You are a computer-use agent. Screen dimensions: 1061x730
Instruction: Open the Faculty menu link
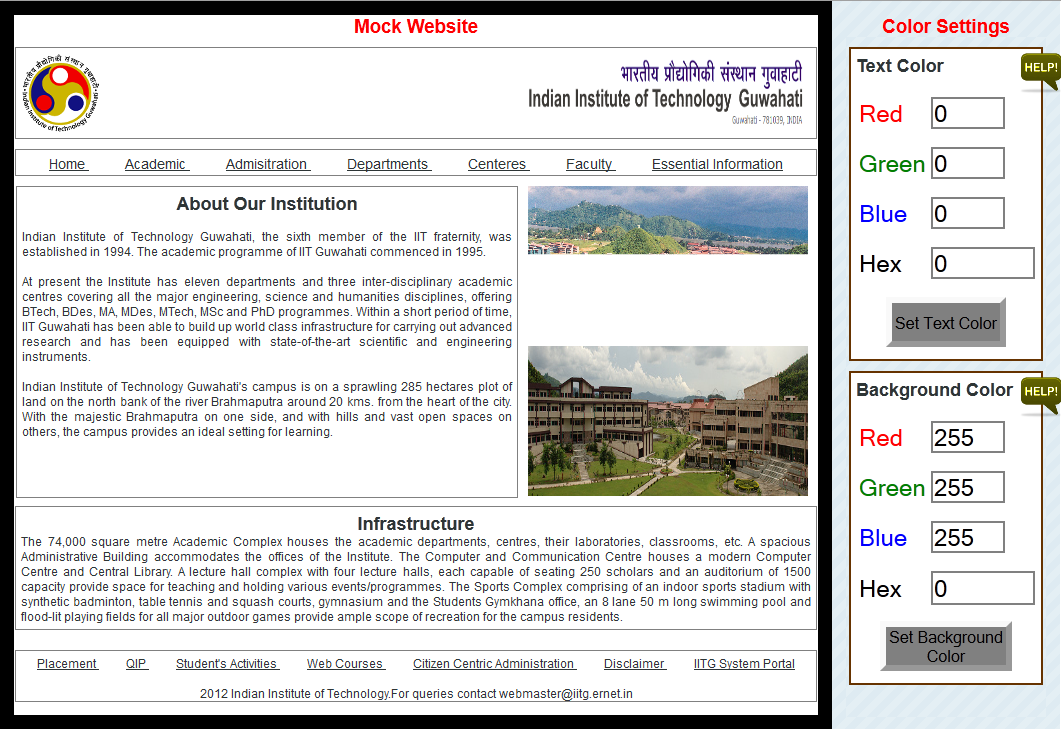[590, 164]
